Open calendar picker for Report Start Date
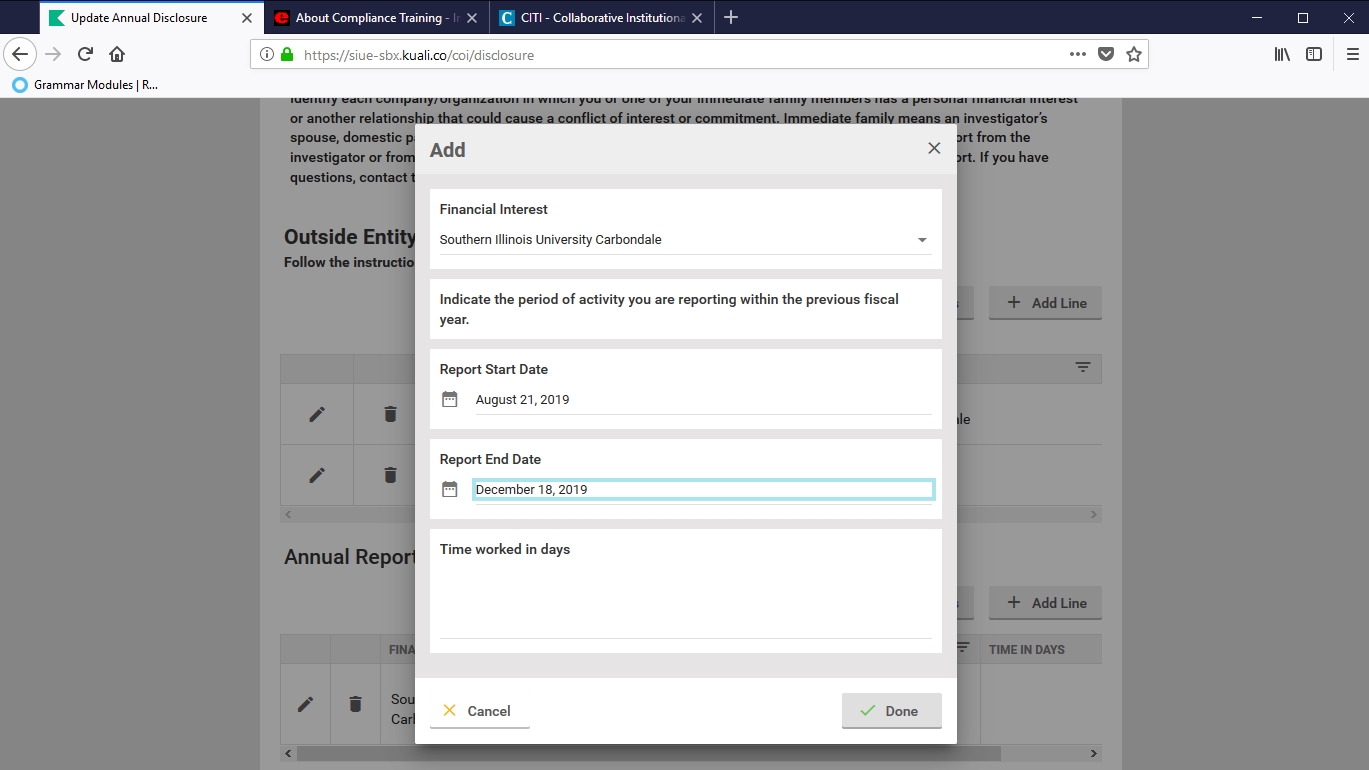The height and width of the screenshot is (770, 1369). pos(450,399)
